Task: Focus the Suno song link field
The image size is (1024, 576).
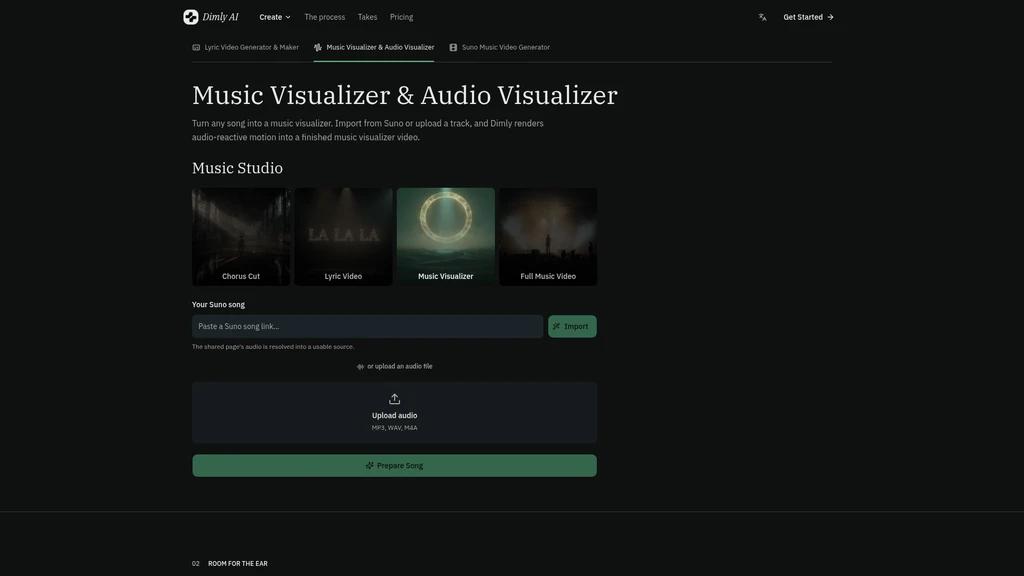Action: (368, 326)
